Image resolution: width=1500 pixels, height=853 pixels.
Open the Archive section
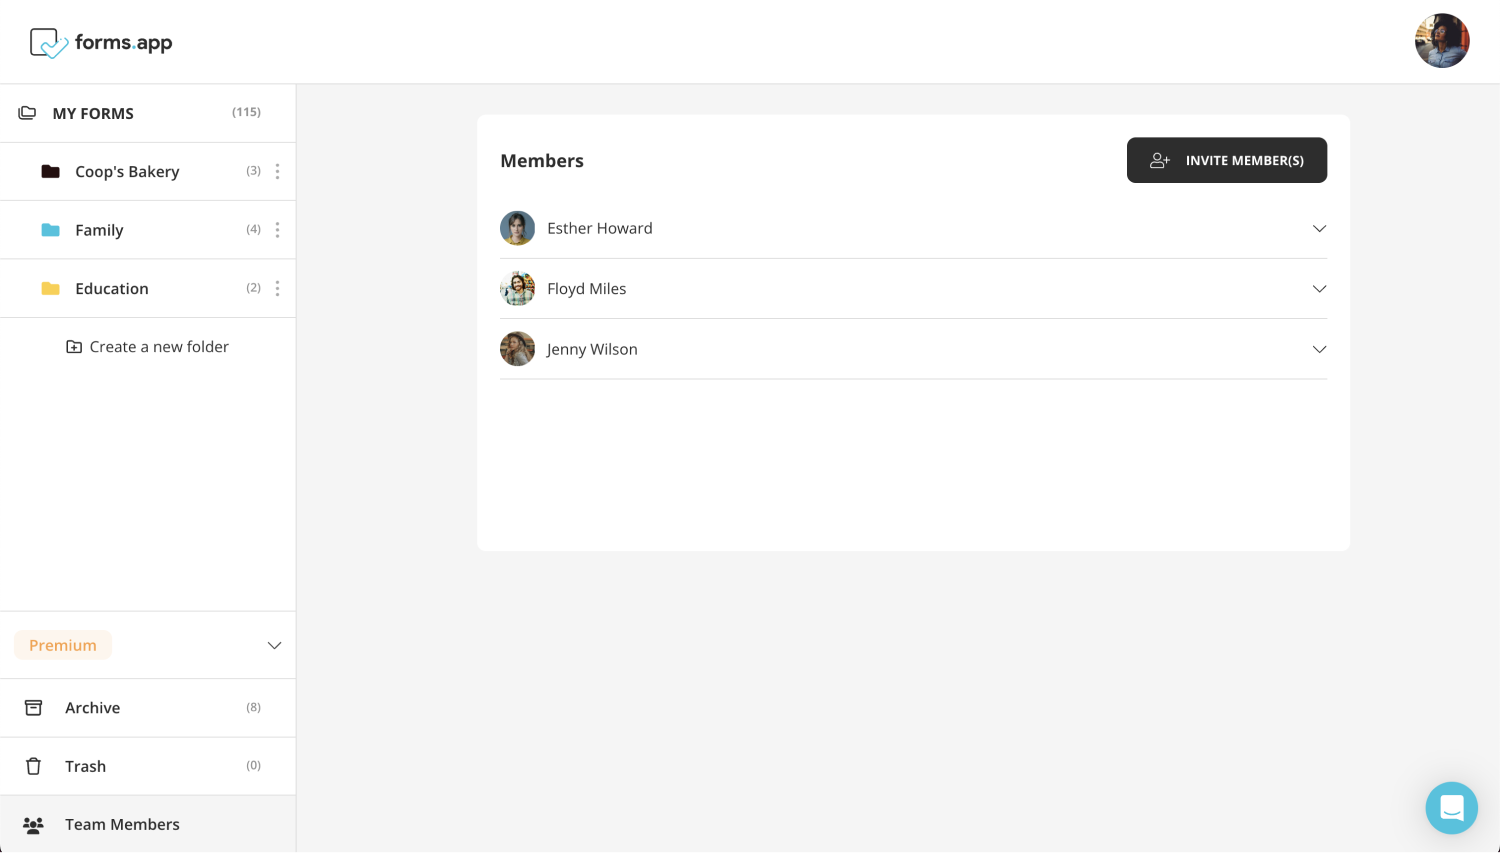pyautogui.click(x=148, y=708)
